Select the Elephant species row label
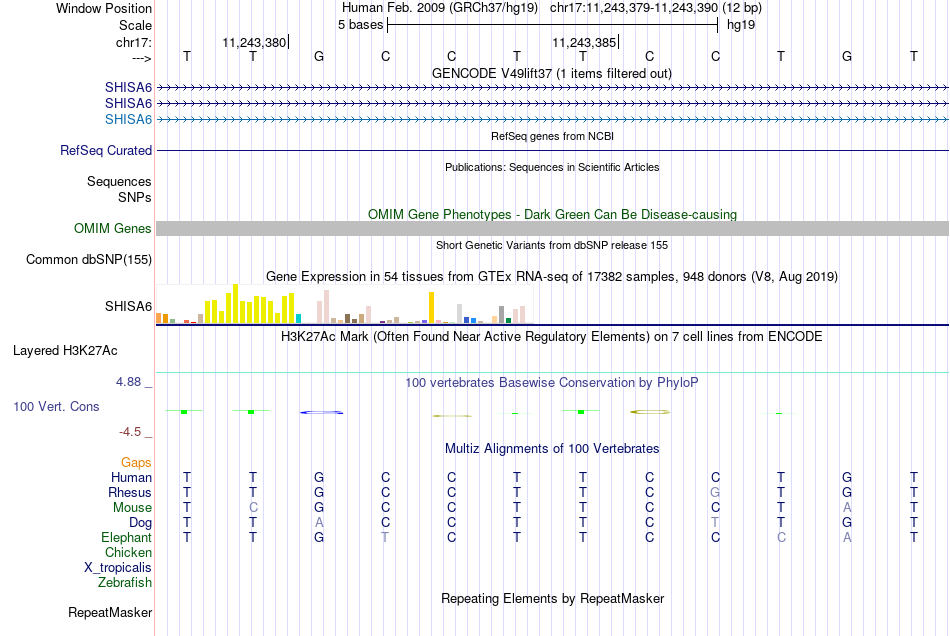 coord(127,537)
